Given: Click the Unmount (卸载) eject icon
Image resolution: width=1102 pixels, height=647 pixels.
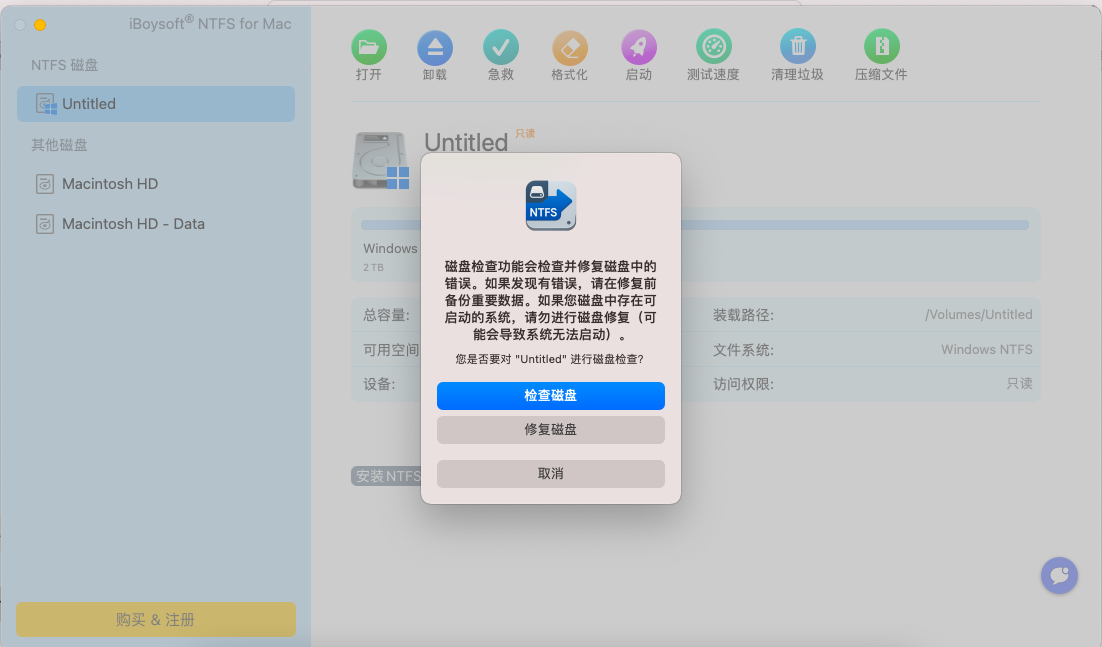Looking at the screenshot, I should click(435, 47).
